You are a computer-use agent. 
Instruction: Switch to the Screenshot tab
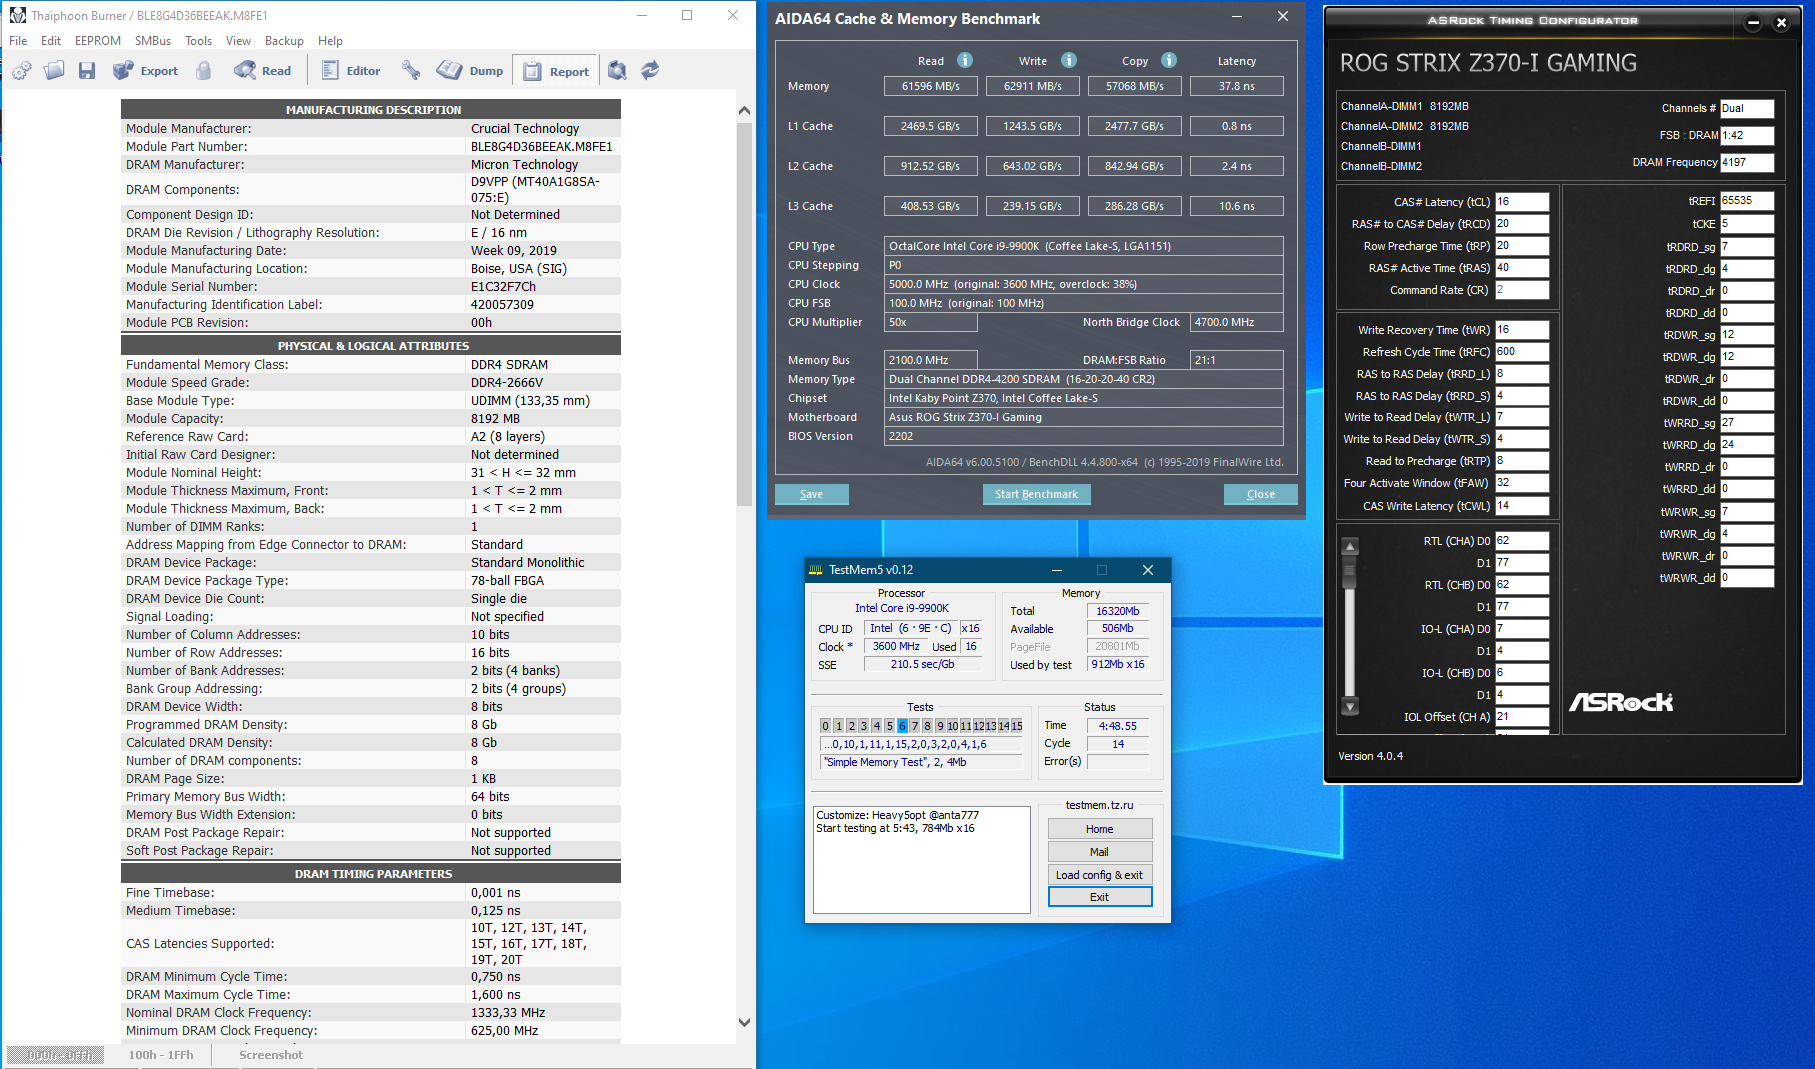pos(271,1055)
